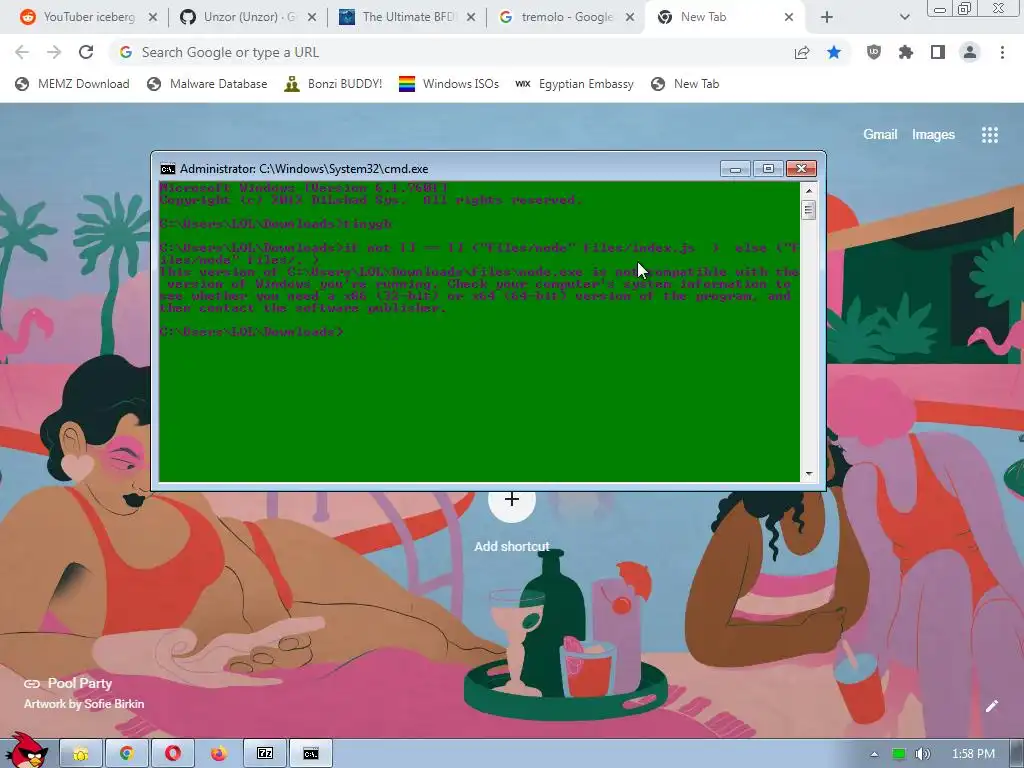
Task: Close the cmd.exe window
Action: pos(801,169)
